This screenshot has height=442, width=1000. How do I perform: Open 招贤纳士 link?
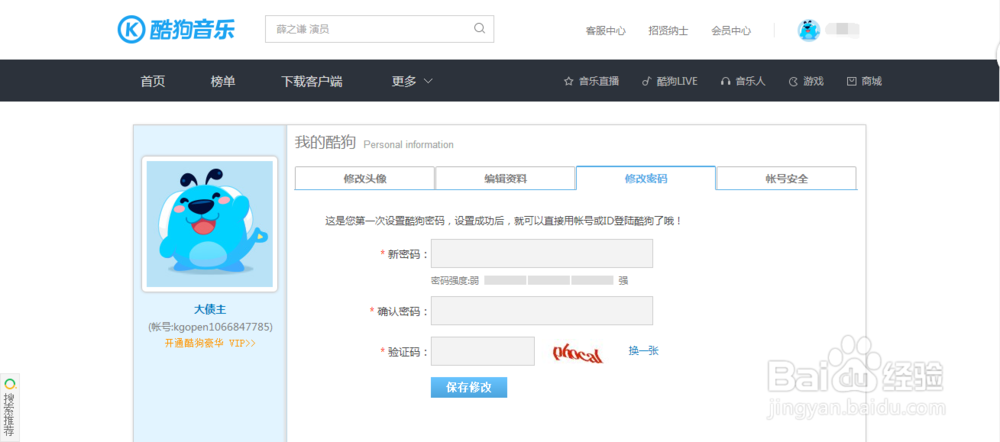coord(668,31)
